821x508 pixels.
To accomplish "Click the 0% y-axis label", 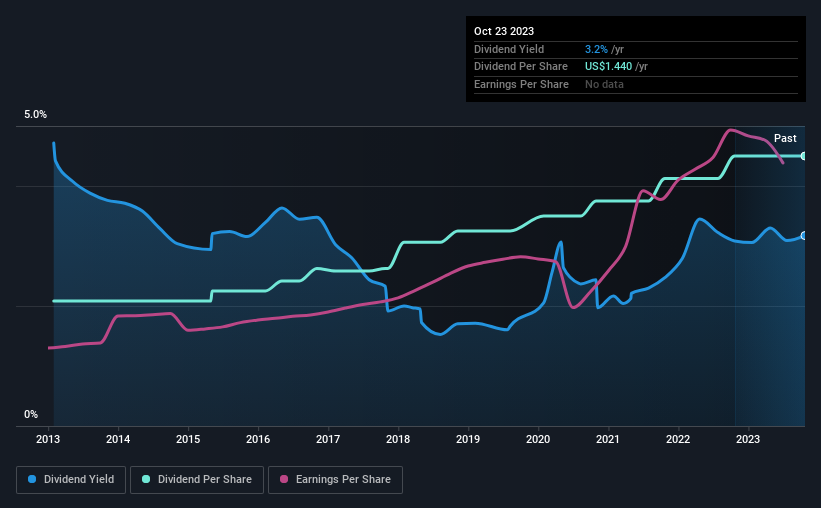I will click(31, 414).
